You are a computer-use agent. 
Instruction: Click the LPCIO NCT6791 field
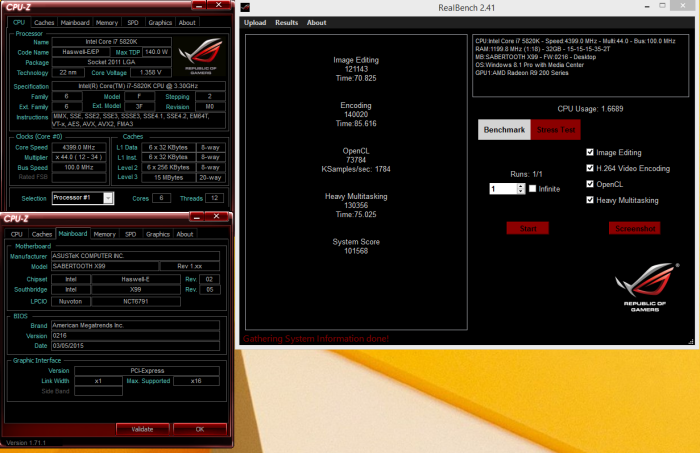click(x=136, y=302)
